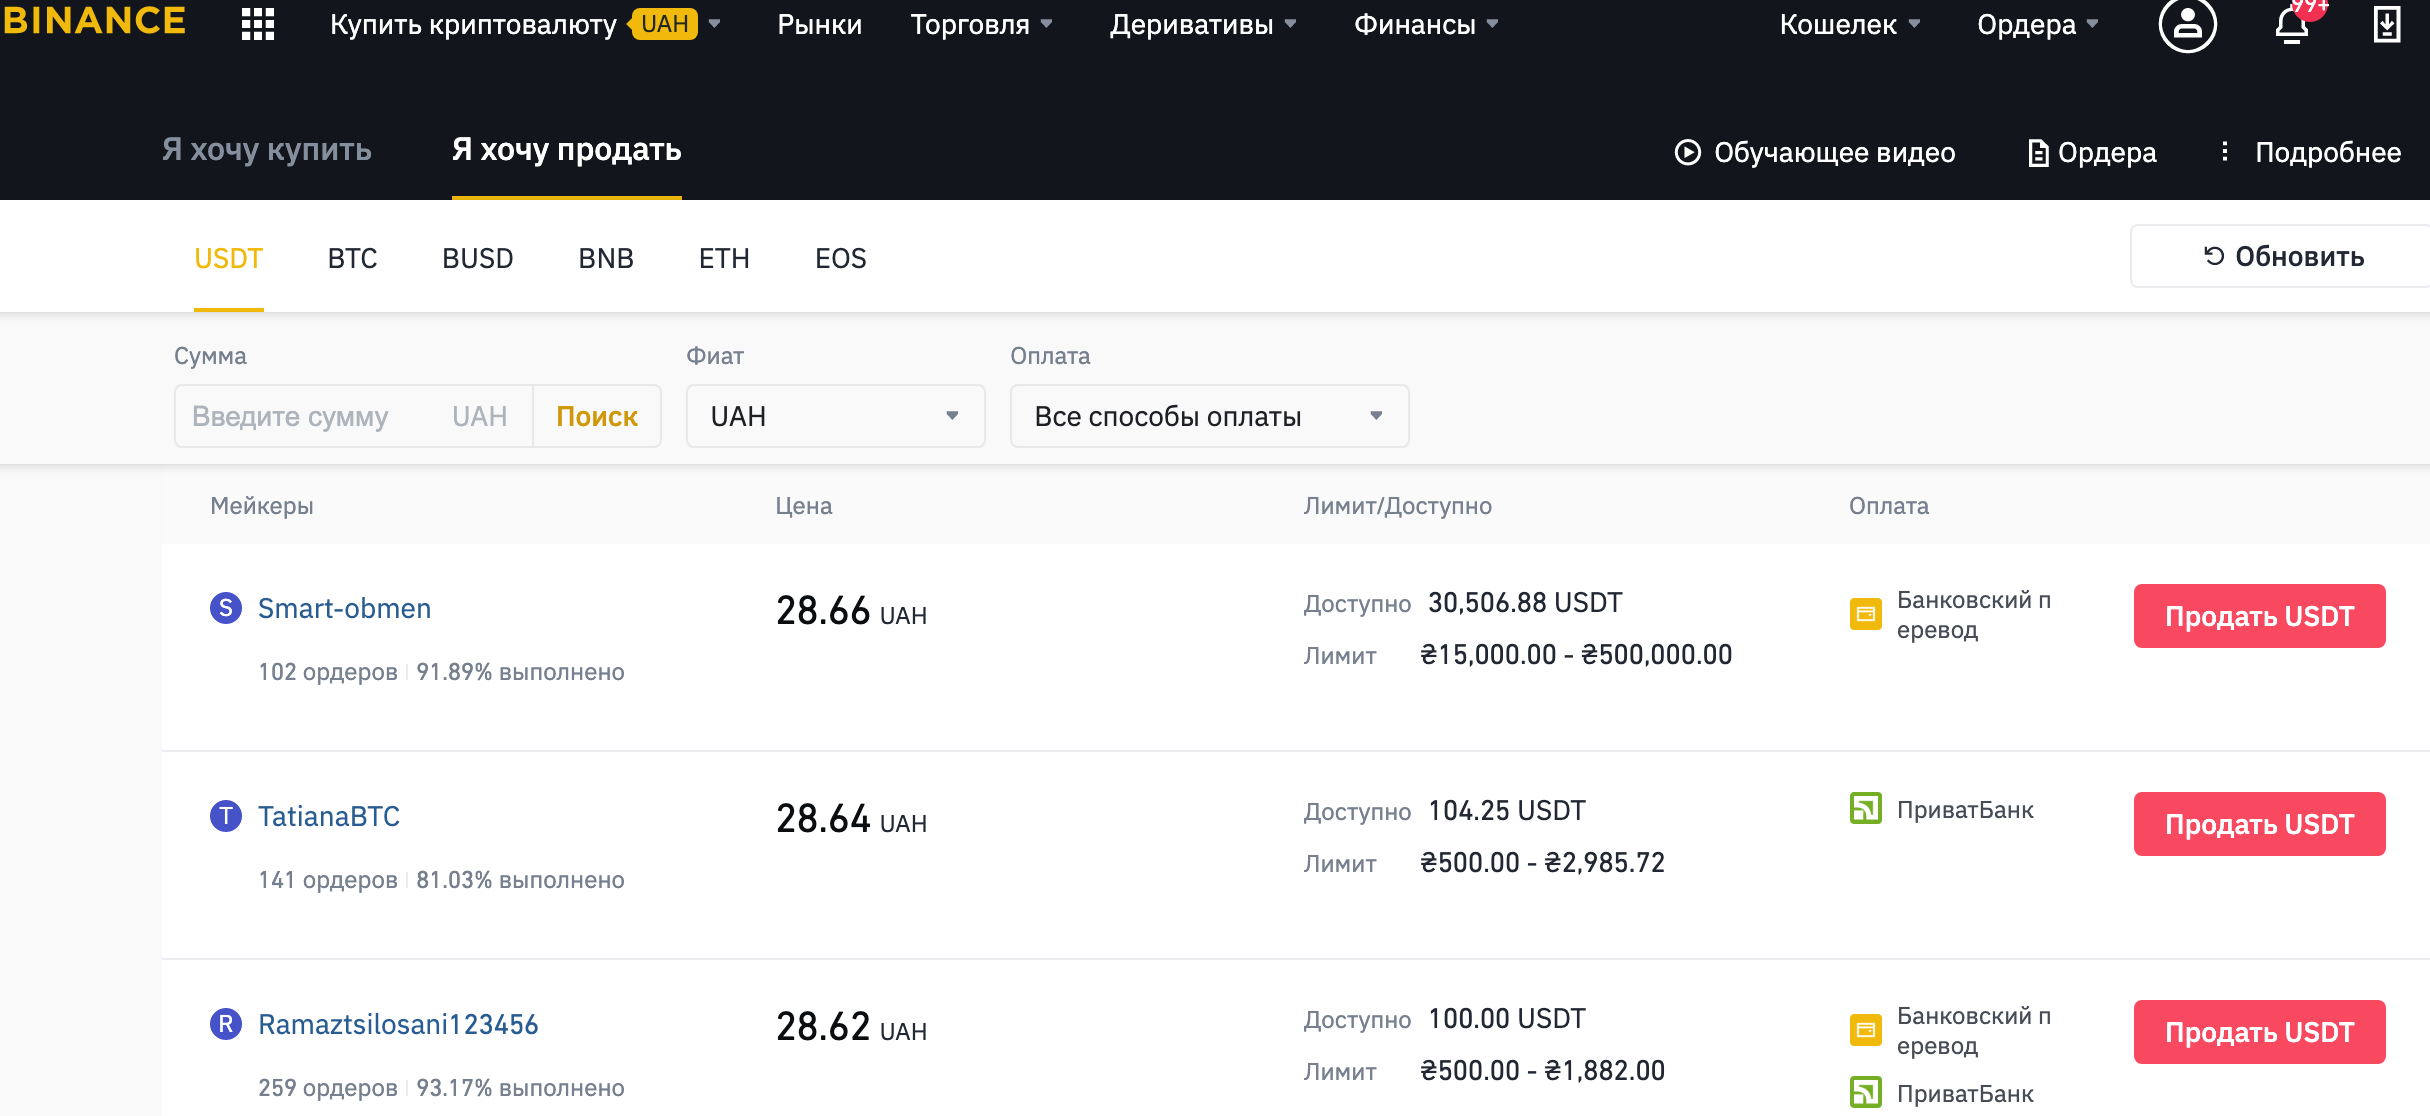Click the Обновить refresh button
The height and width of the screenshot is (1116, 2430).
point(2284,257)
